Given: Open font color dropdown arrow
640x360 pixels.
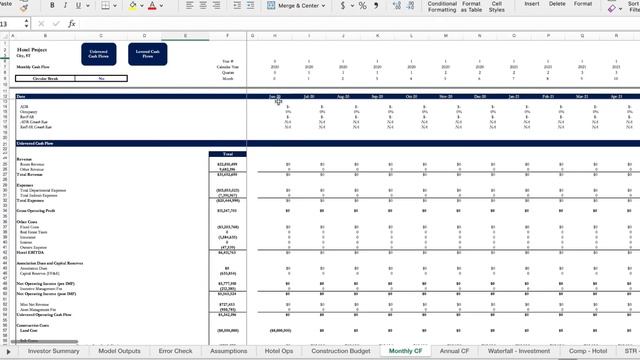Looking at the screenshot, I should pyautogui.click(x=161, y=6).
